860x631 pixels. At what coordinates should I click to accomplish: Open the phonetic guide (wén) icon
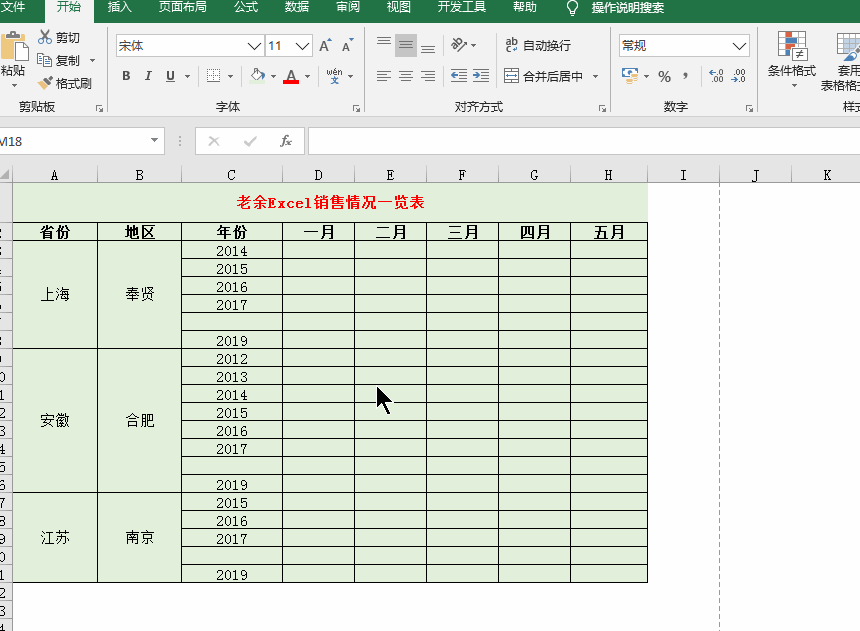click(334, 76)
